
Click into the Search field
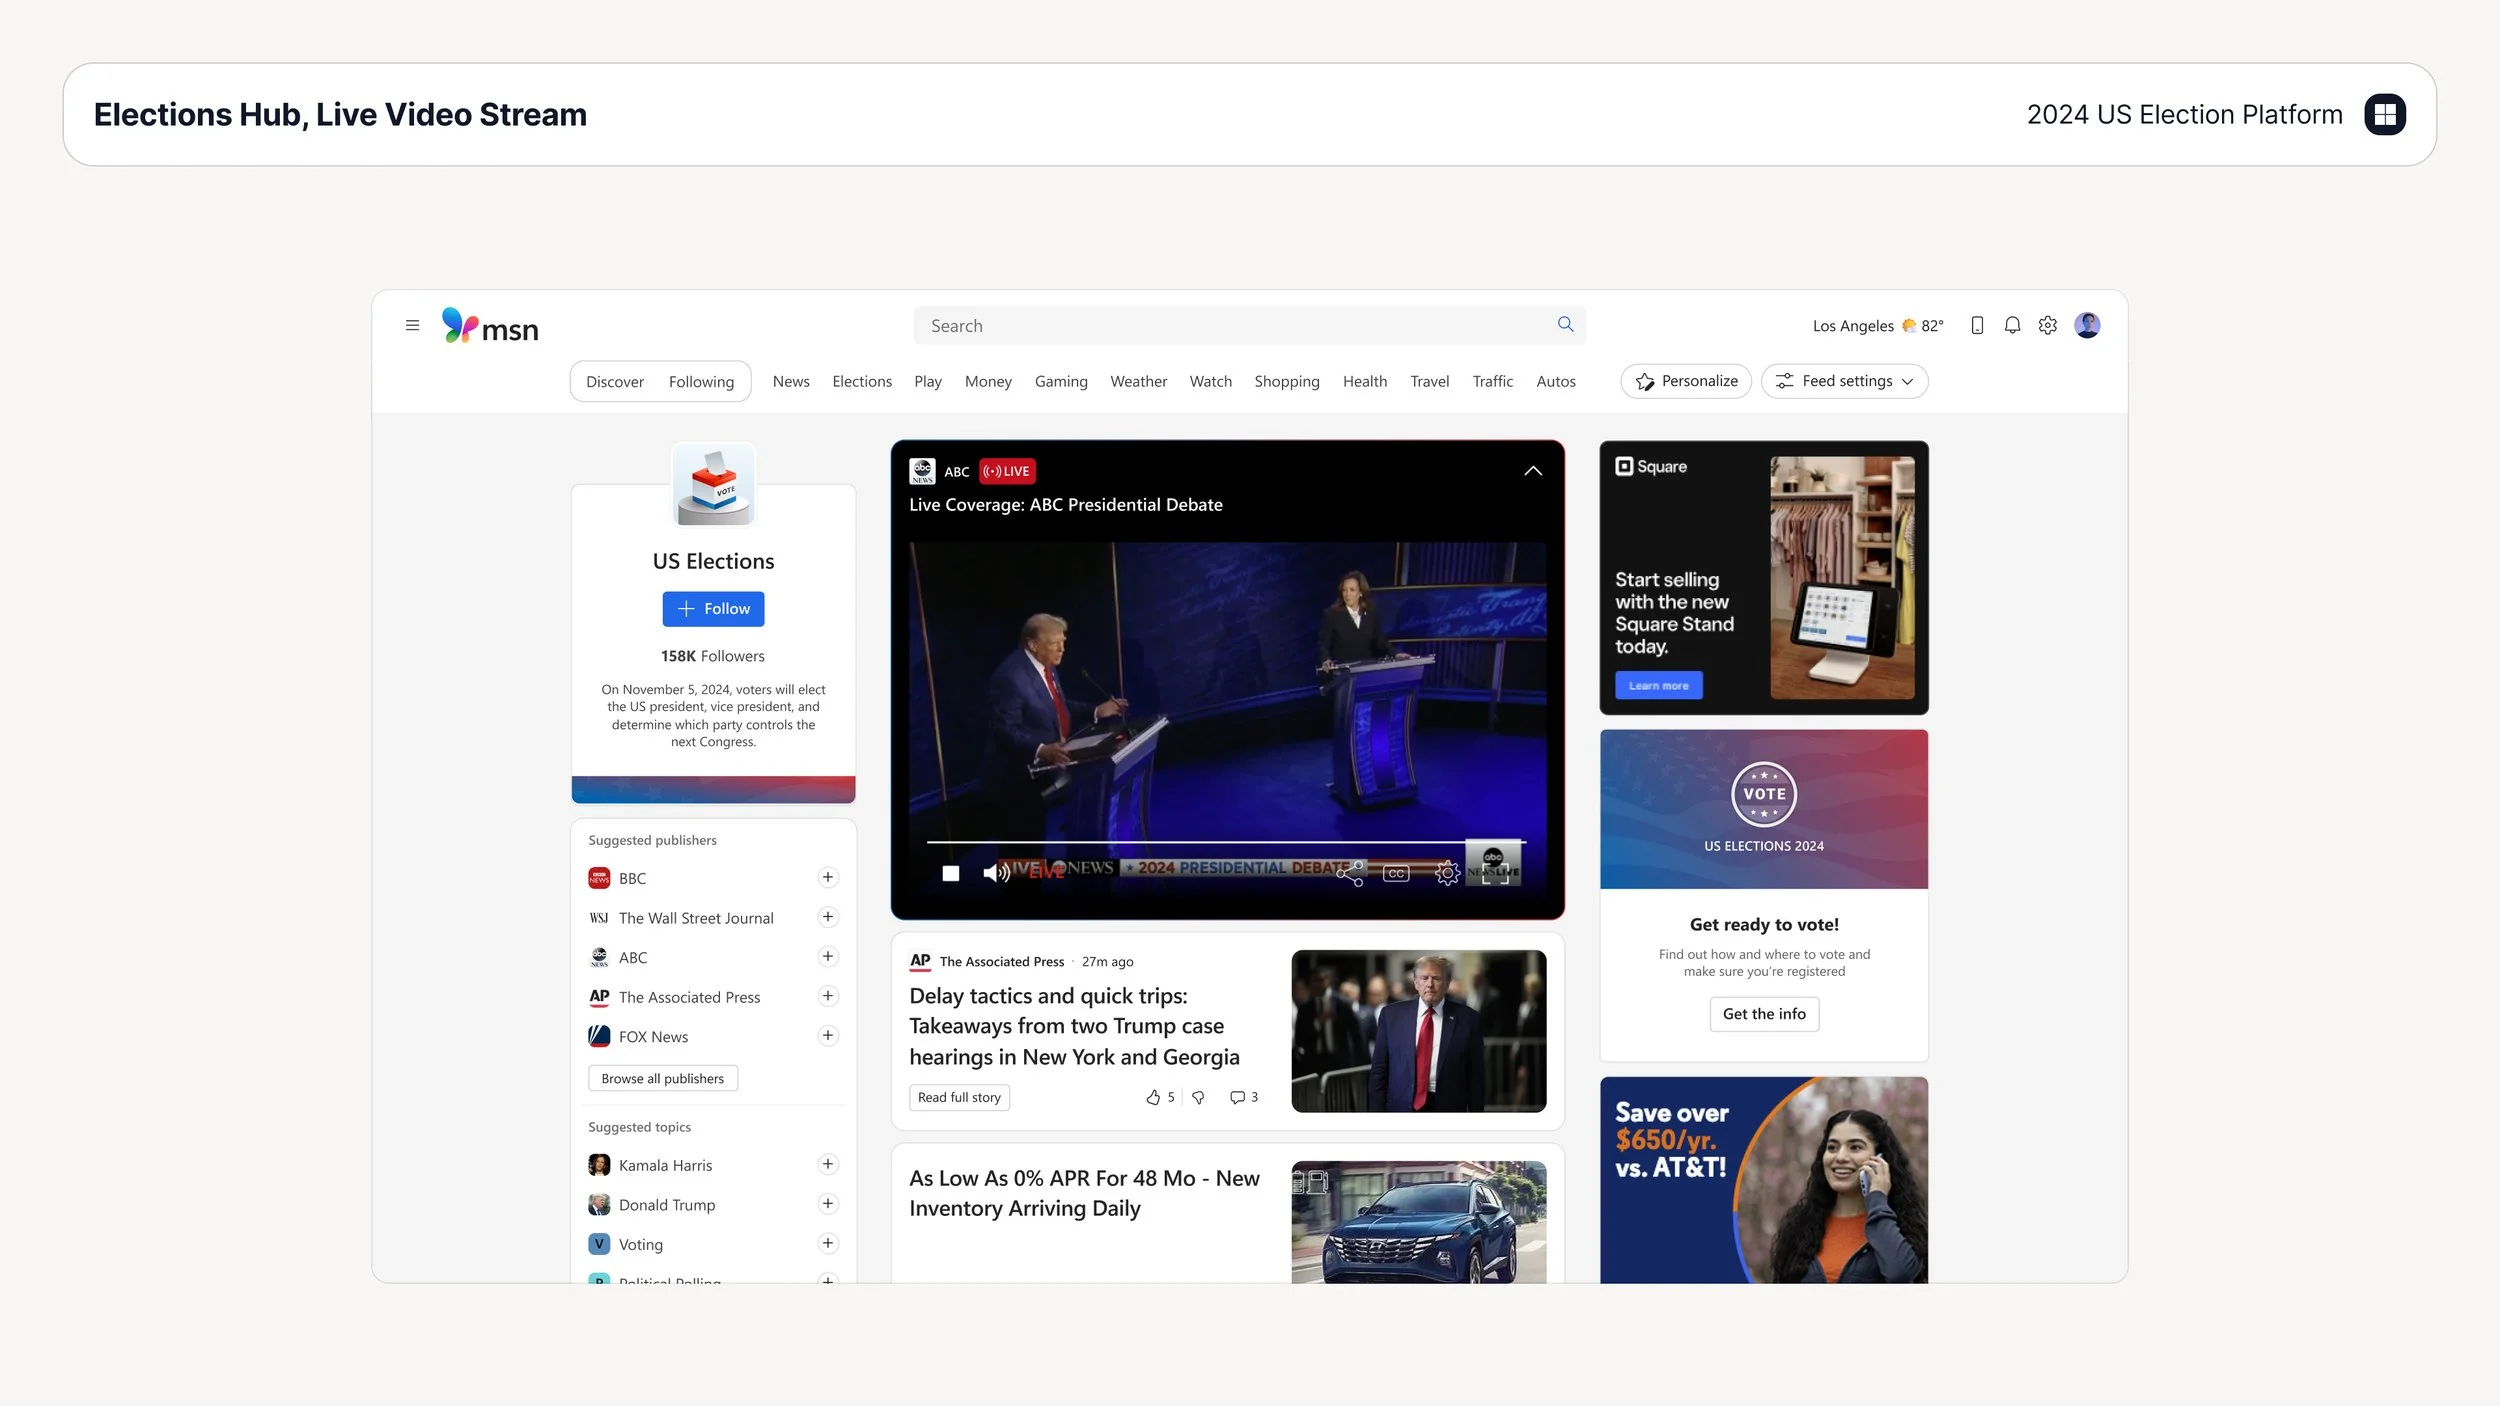click(x=1230, y=326)
